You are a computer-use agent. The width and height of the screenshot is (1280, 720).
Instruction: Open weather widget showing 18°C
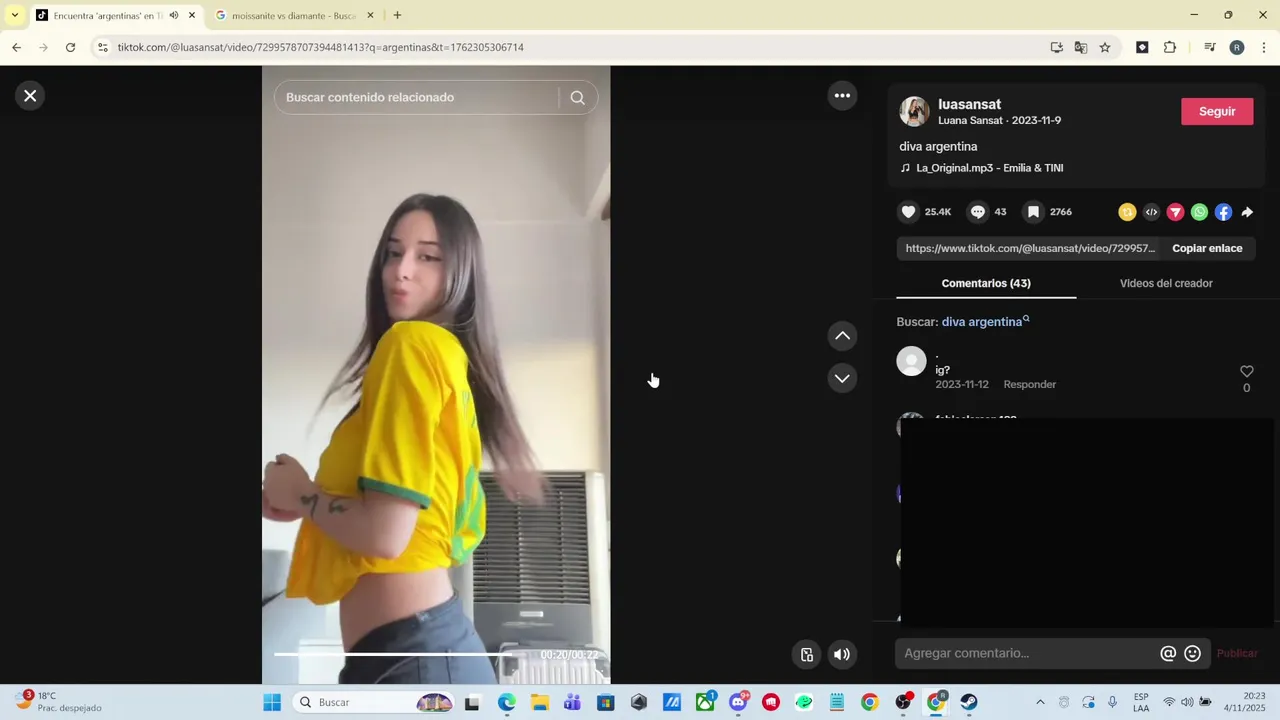pos(58,702)
